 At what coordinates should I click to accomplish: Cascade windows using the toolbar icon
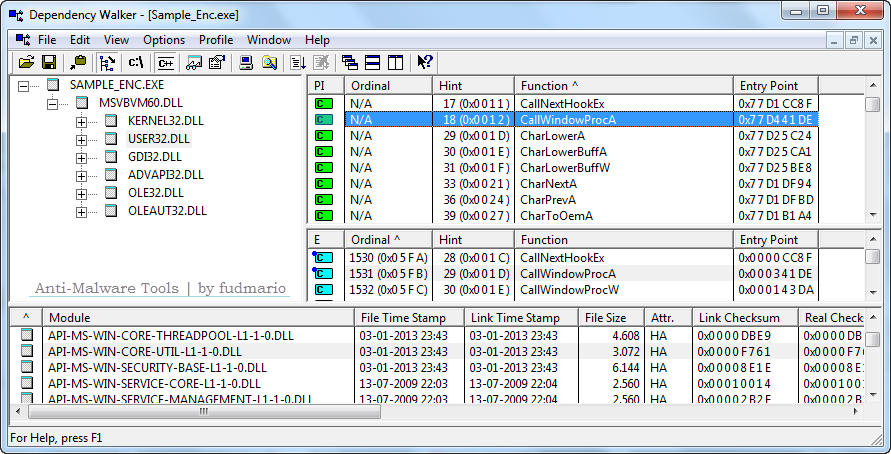tap(349, 62)
